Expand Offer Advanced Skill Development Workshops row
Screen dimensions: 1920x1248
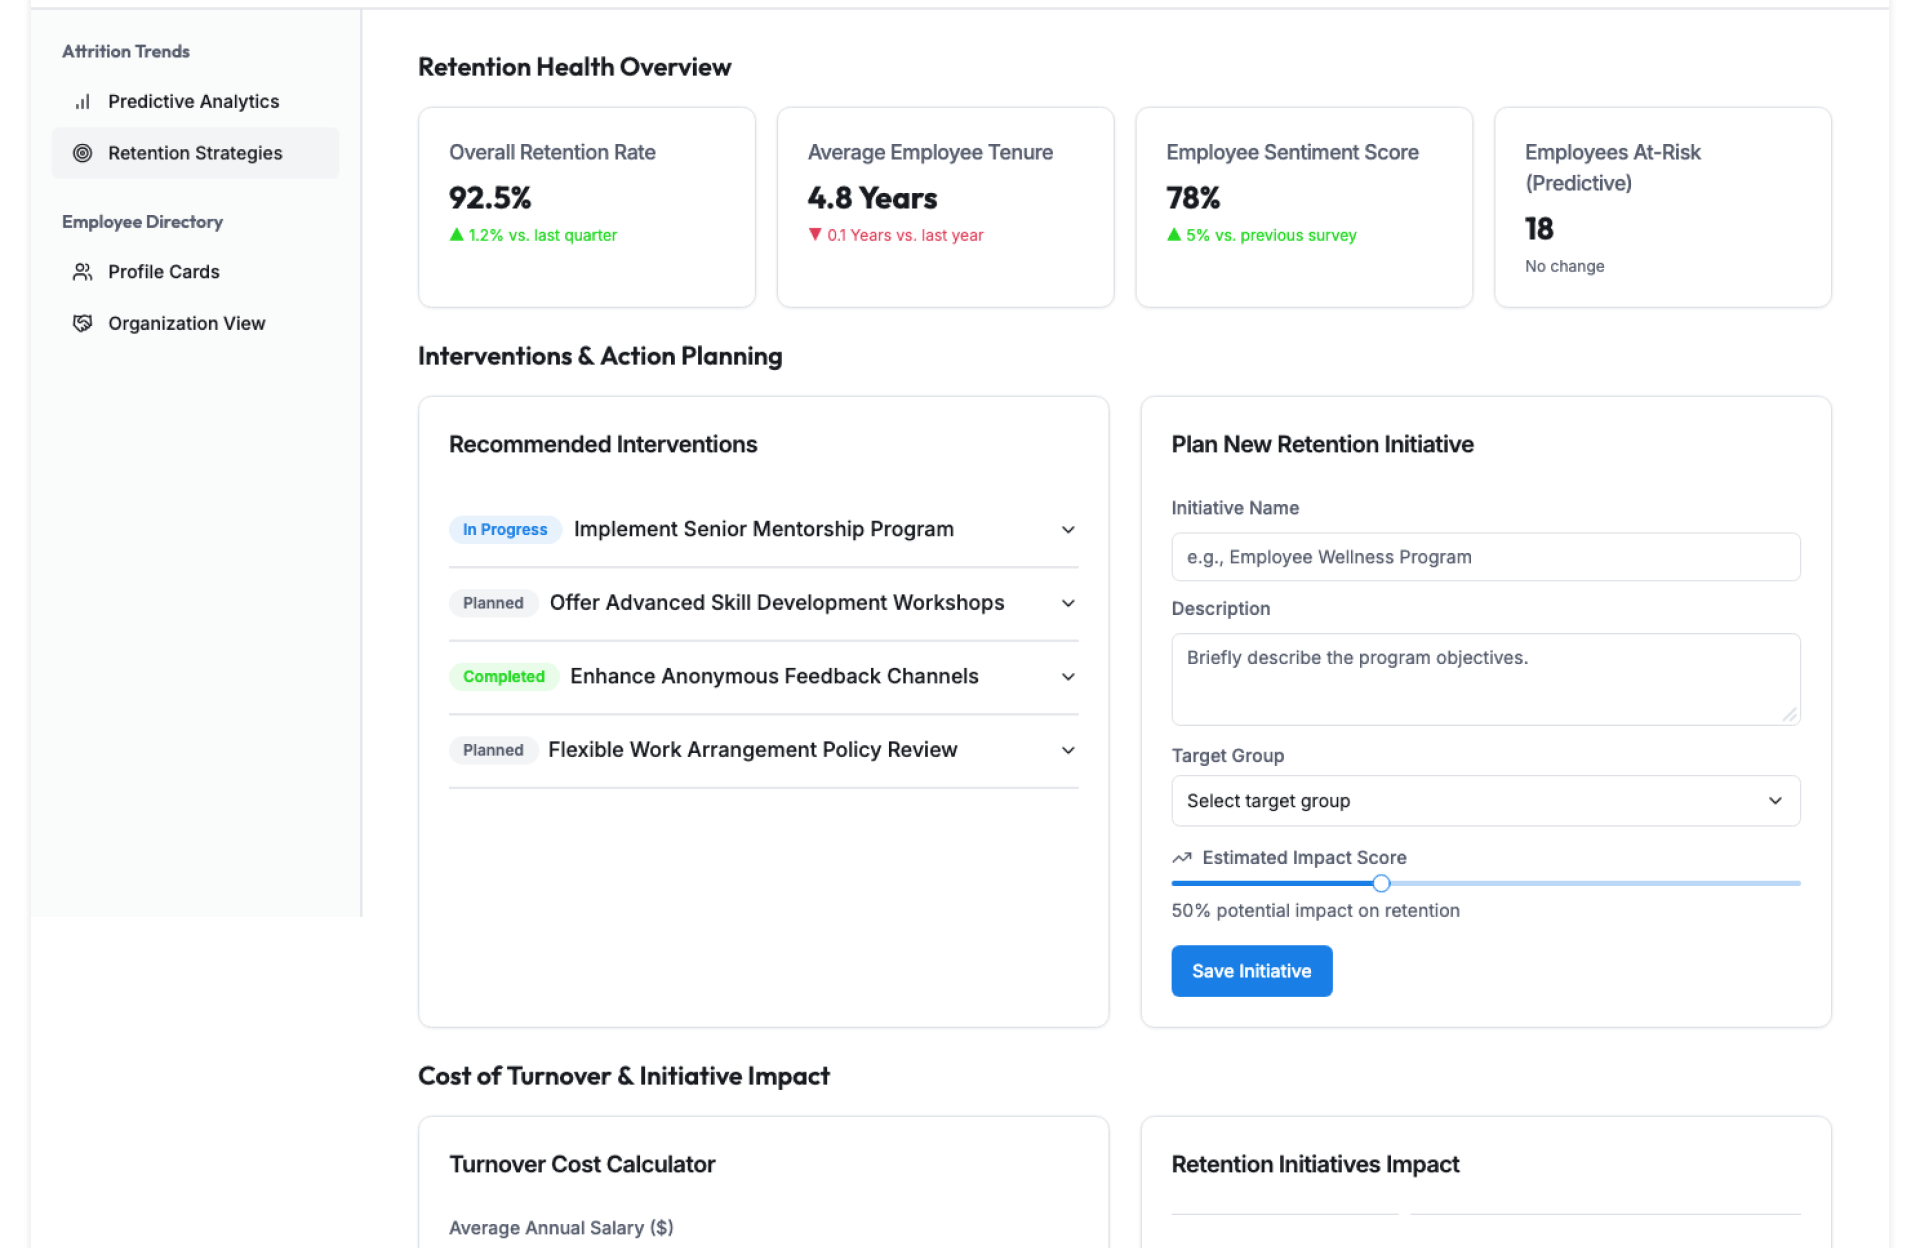[x=1068, y=603]
